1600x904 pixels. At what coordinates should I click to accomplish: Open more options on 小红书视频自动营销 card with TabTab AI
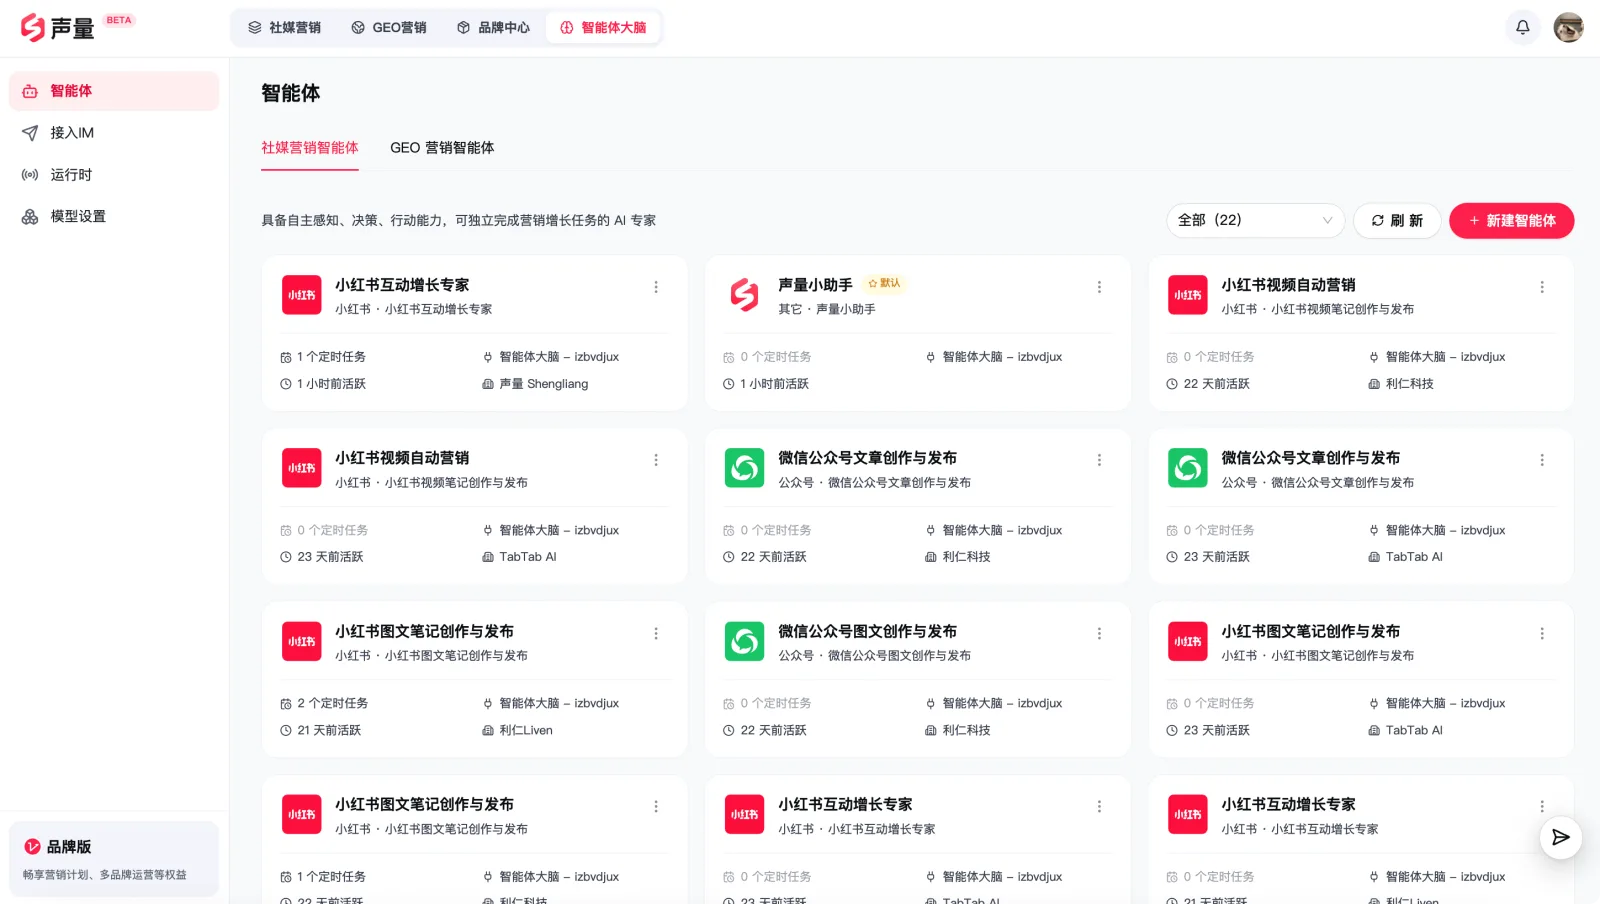(x=656, y=460)
